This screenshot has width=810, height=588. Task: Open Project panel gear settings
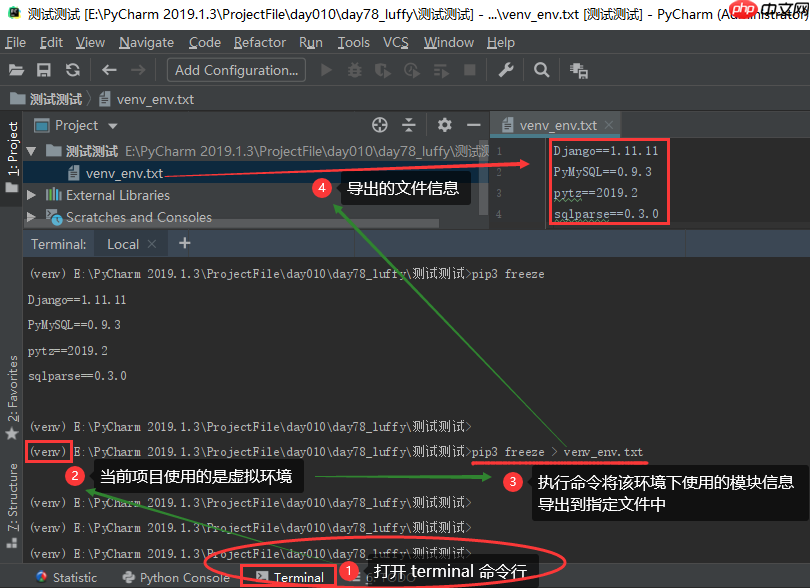[445, 125]
